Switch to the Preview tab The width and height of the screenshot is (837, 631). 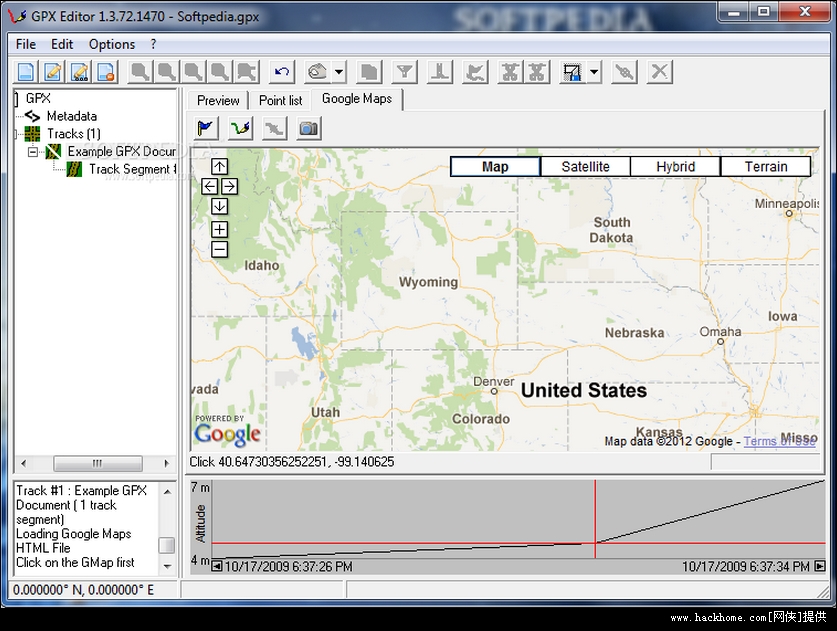[218, 100]
